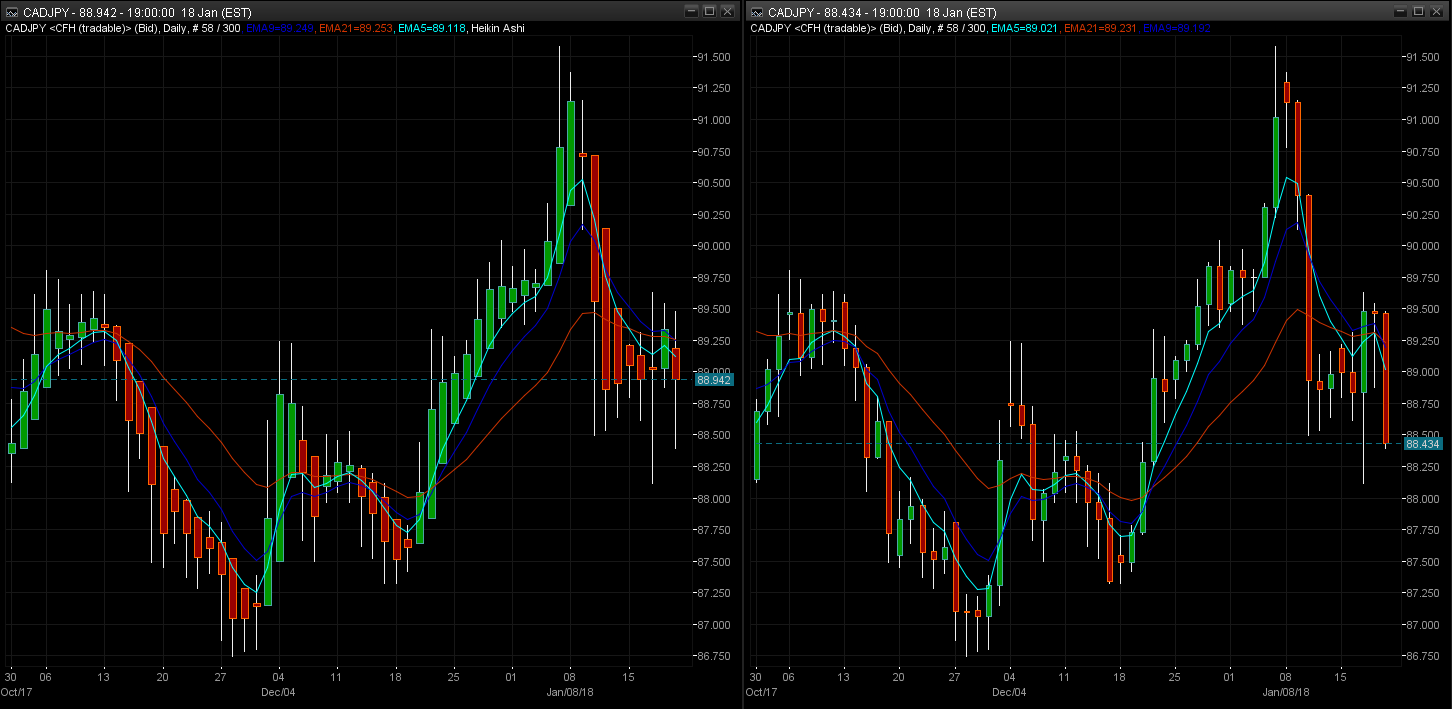This screenshot has height=709, width=1452.
Task: Click the left CADJPY chart window icon
Action: 13,11
